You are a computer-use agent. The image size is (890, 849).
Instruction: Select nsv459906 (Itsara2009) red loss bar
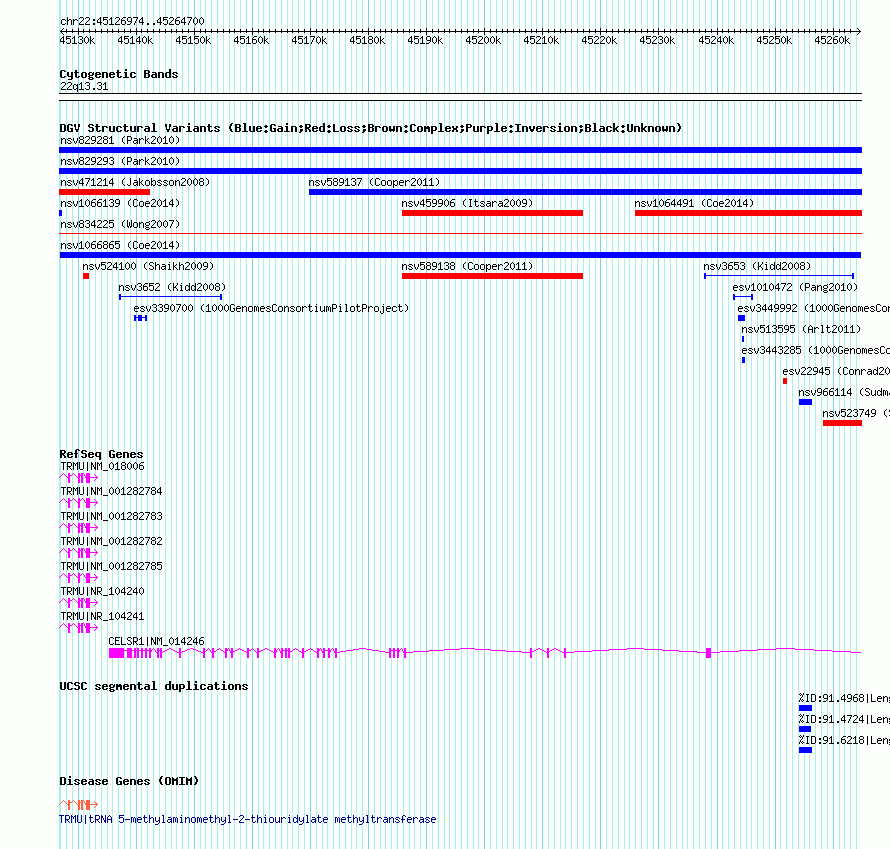point(492,213)
